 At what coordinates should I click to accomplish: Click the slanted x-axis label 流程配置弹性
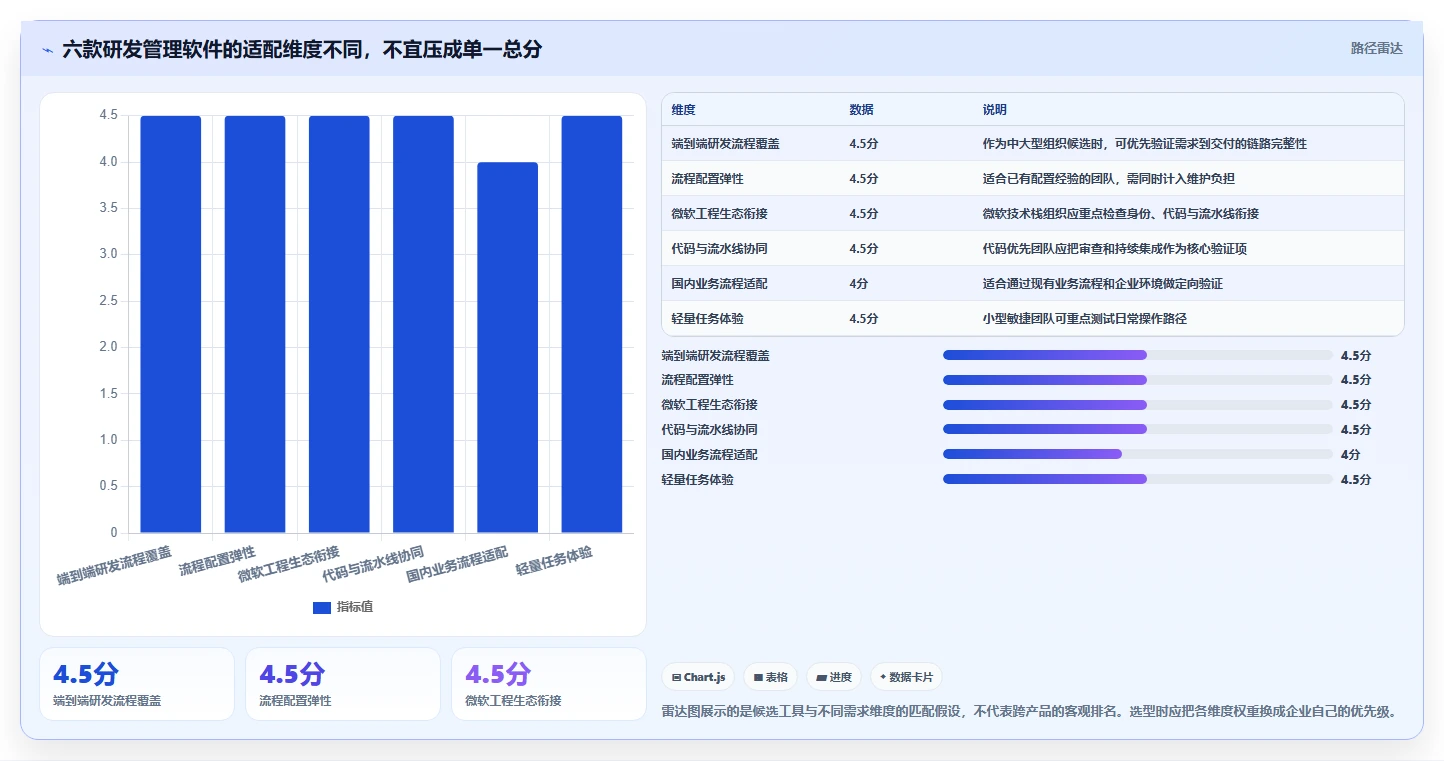218,561
